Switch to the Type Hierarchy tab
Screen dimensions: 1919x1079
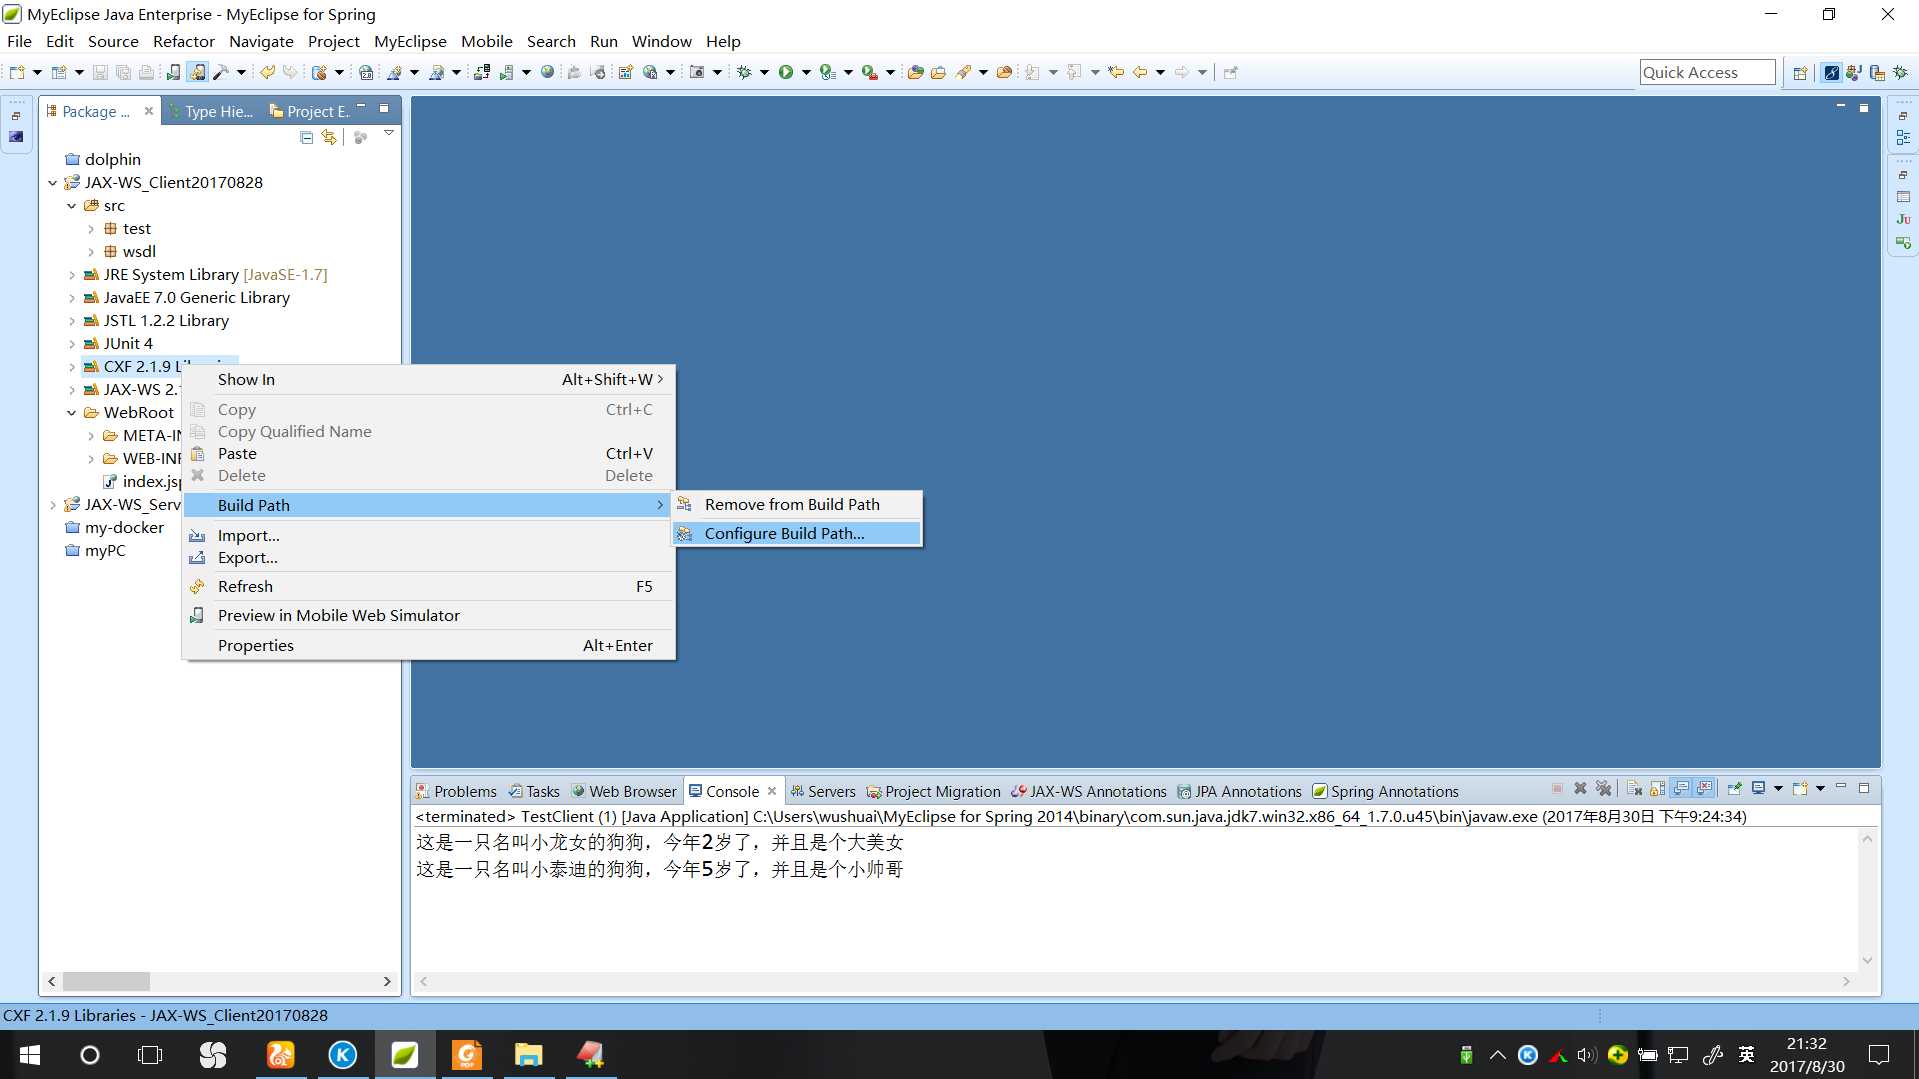coord(210,111)
